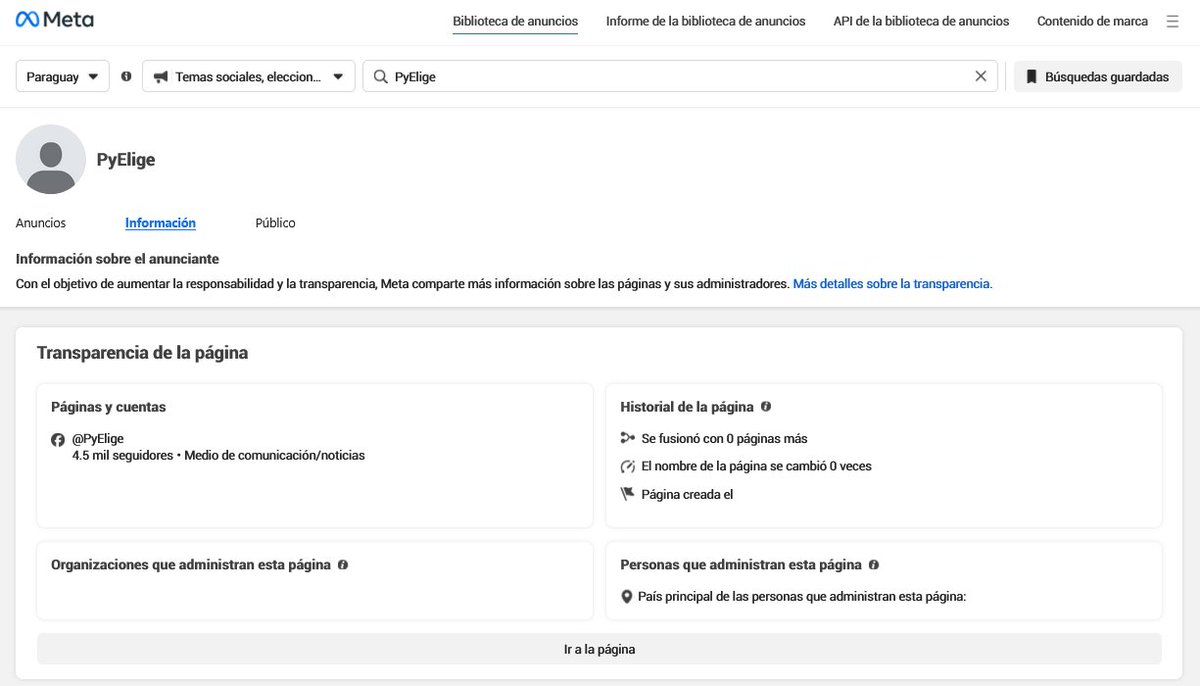The width and height of the screenshot is (1200, 686).
Task: Click the megaphone icon in category selector
Action: click(160, 76)
